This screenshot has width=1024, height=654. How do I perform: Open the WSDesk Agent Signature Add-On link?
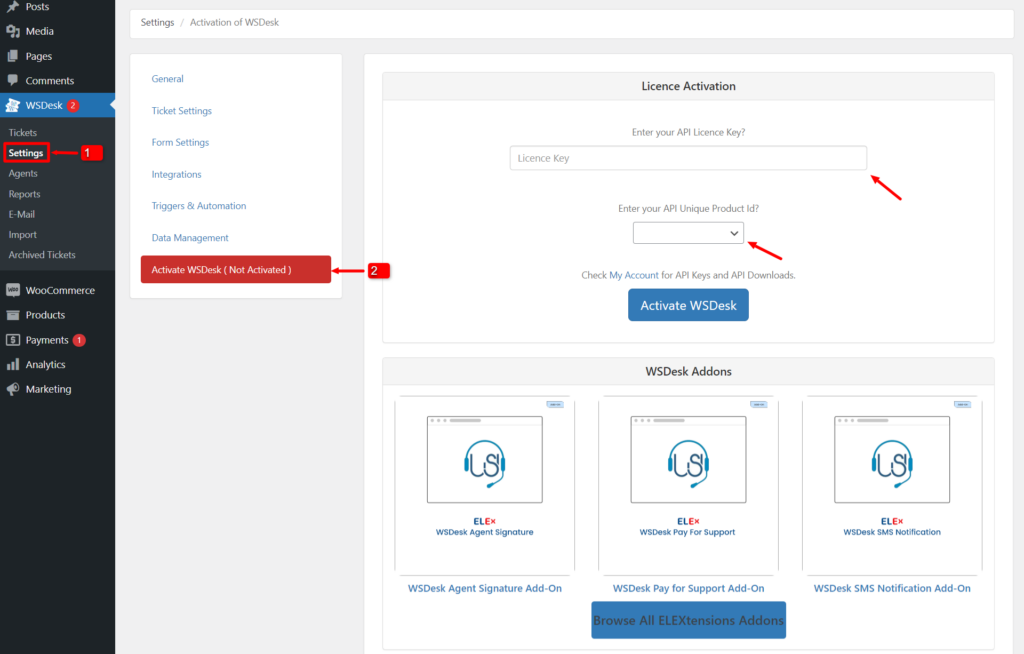[x=484, y=588]
